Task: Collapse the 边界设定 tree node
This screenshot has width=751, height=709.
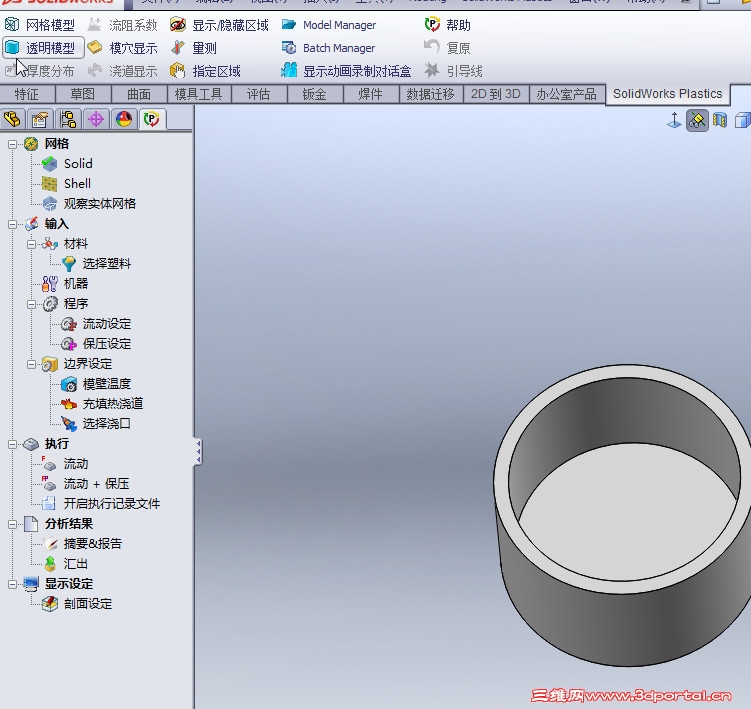Action: [x=32, y=365]
